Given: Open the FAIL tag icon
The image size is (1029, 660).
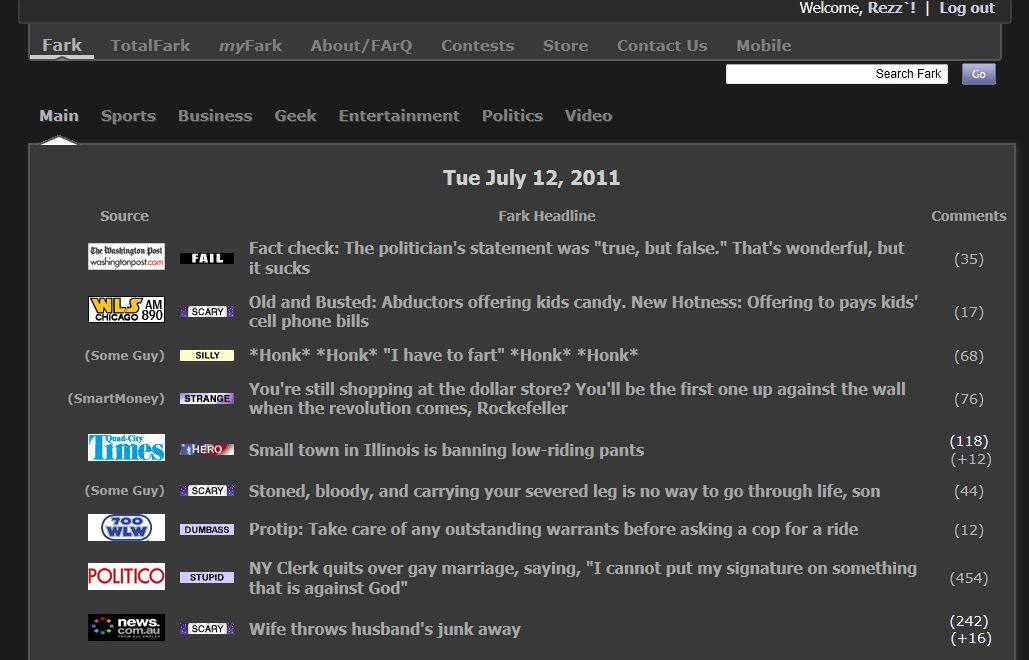Looking at the screenshot, I should point(206,256).
